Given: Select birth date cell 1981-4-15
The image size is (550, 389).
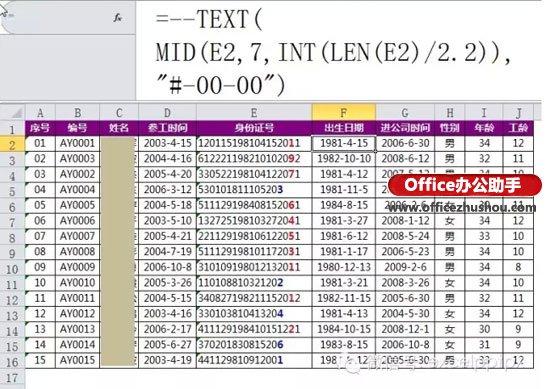Looking at the screenshot, I should pyautogui.click(x=344, y=143).
